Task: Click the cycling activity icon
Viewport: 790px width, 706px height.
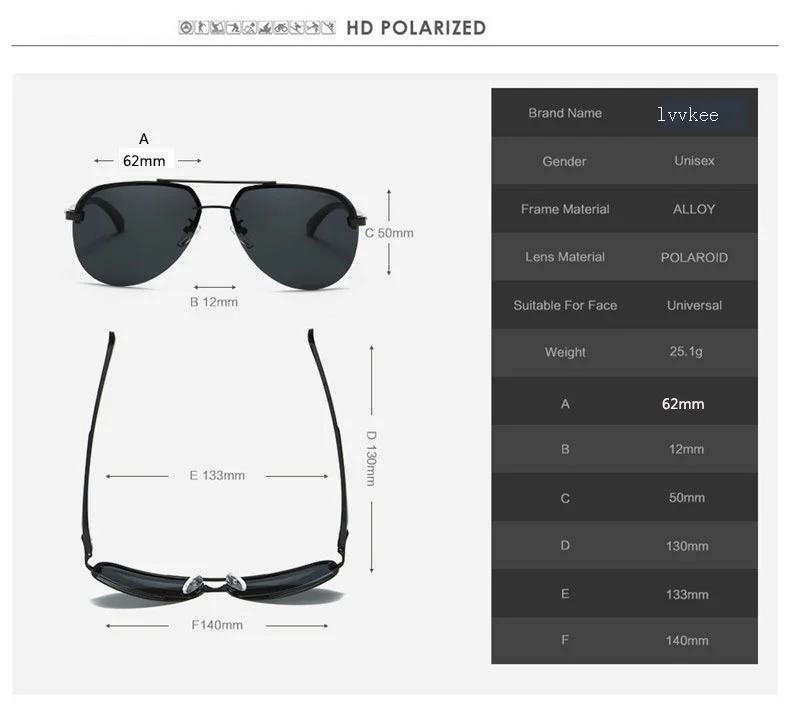Action: (x=281, y=28)
